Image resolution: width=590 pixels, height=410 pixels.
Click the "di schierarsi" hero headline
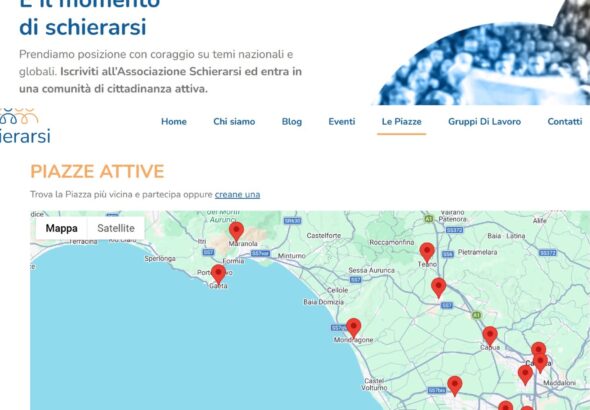(83, 27)
